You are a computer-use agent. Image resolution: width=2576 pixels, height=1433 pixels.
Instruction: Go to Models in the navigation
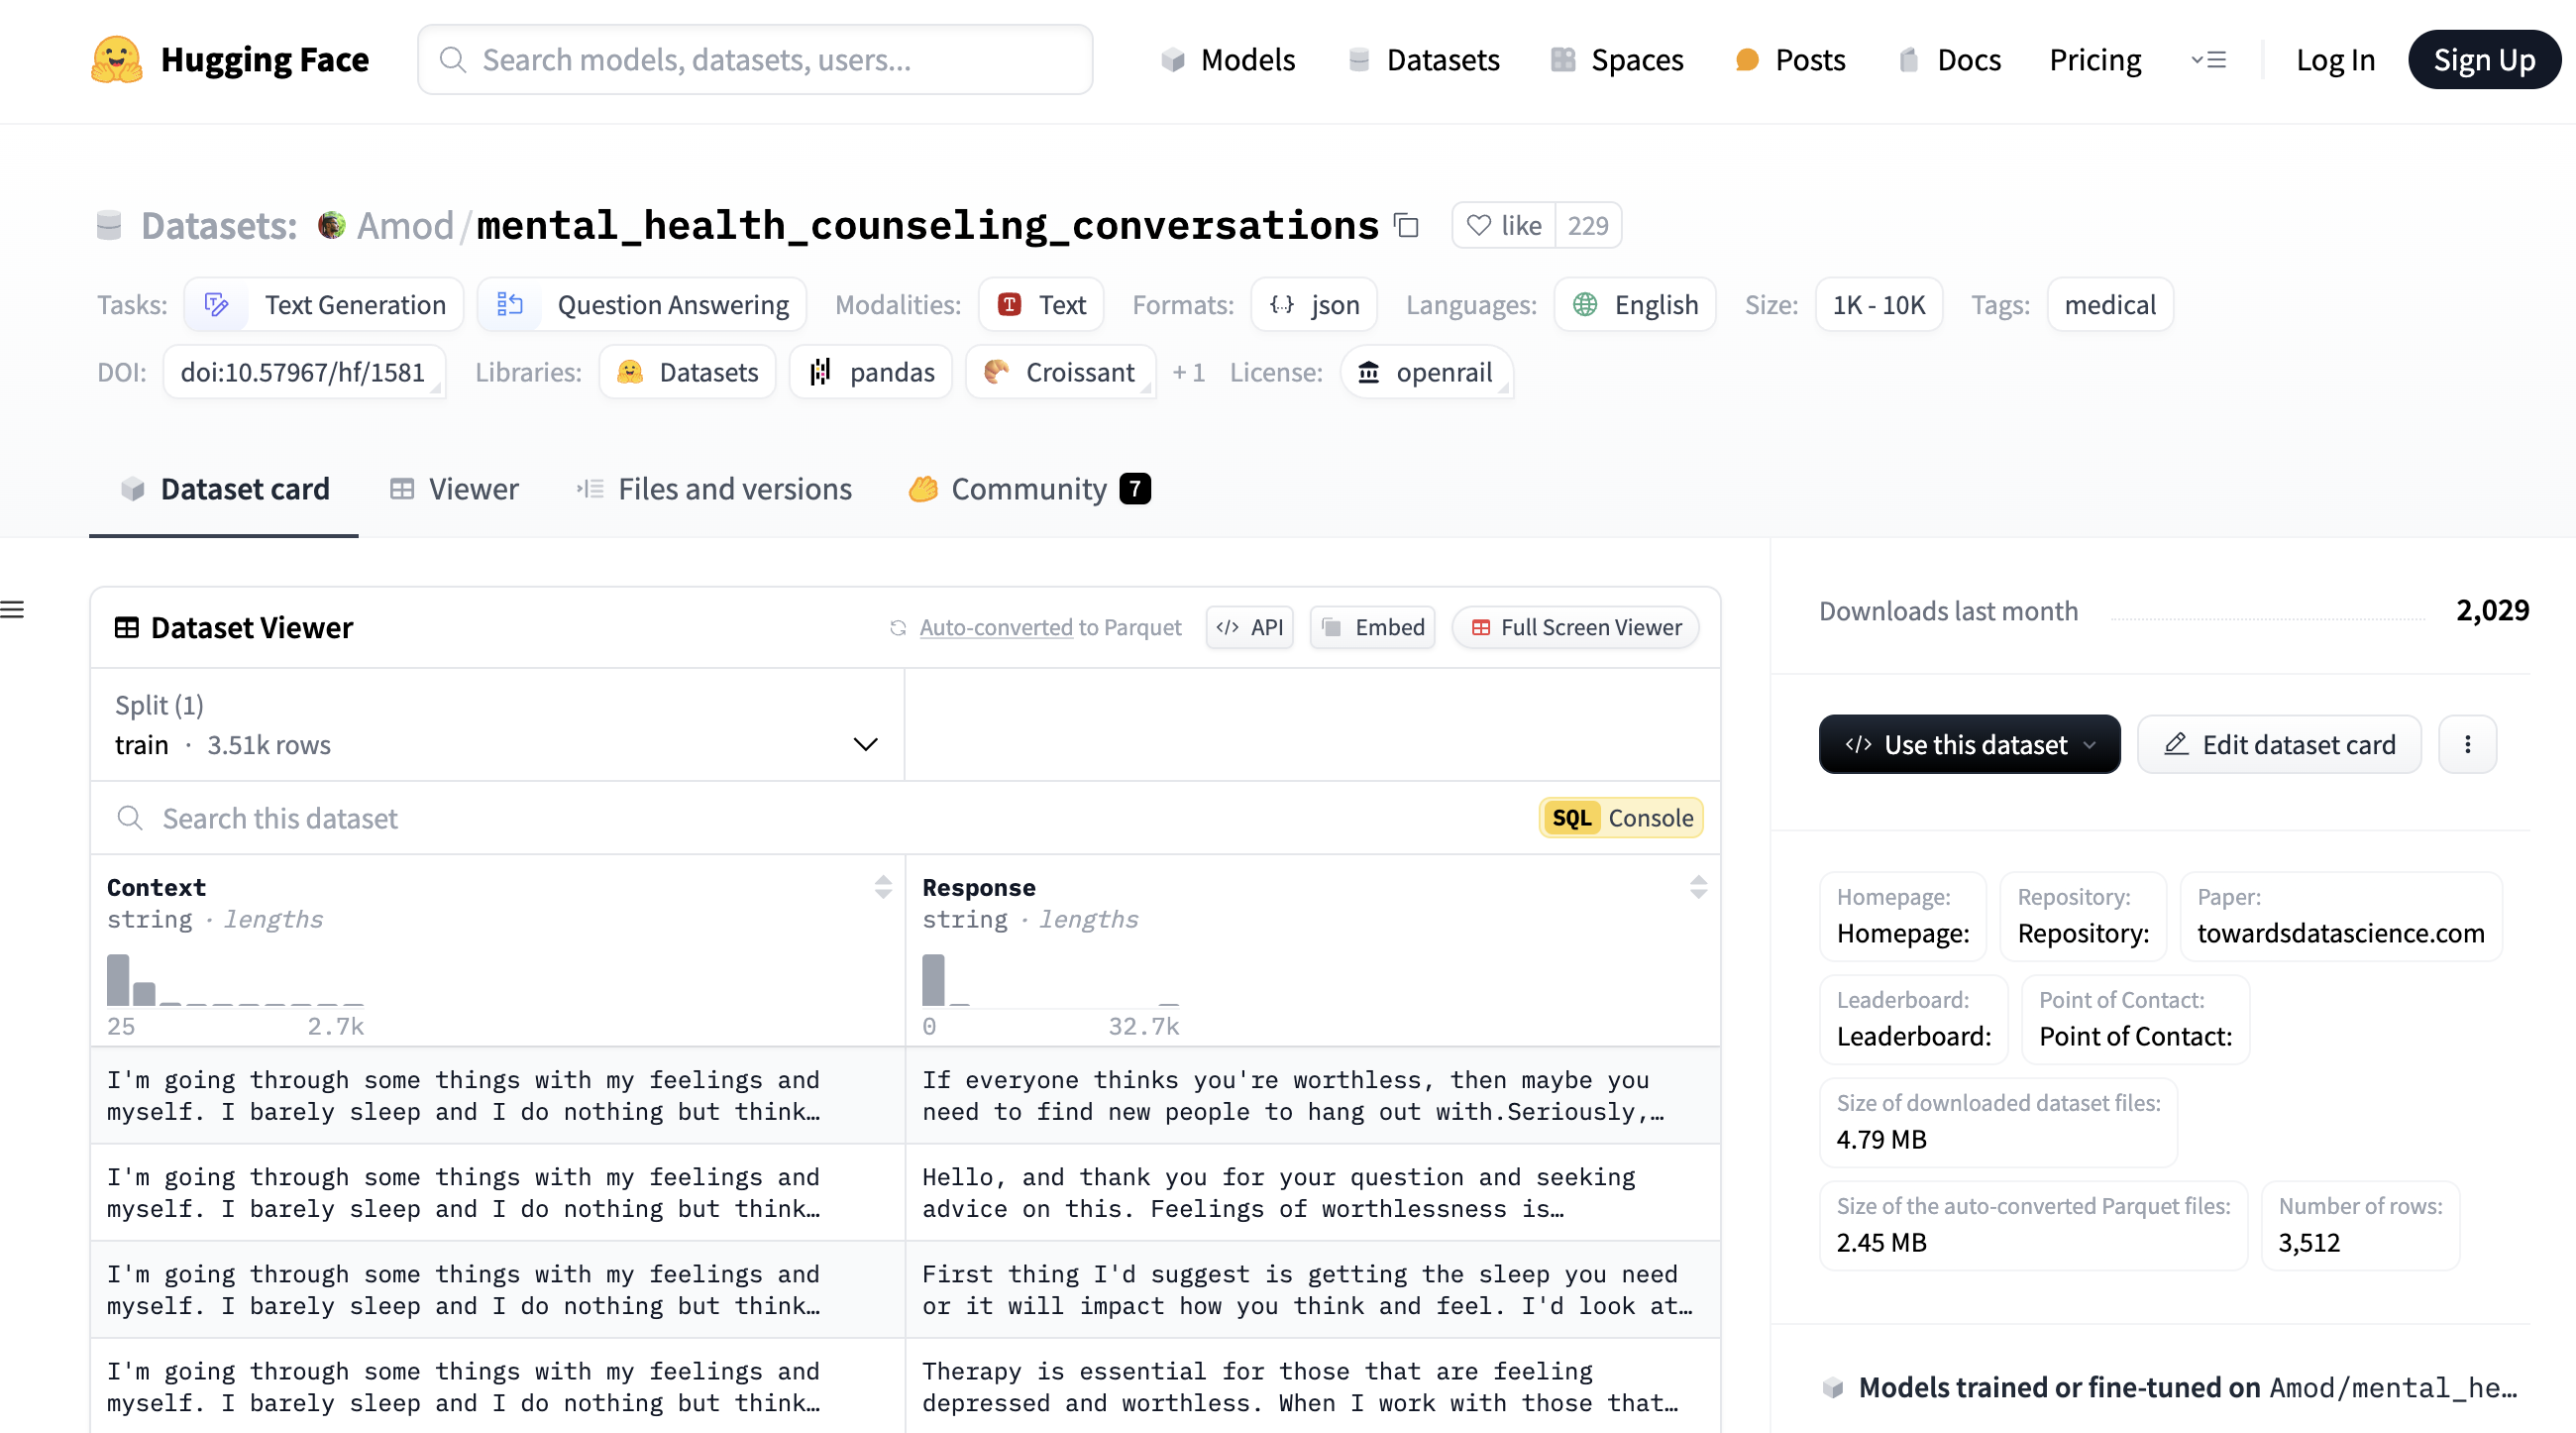tap(1228, 60)
